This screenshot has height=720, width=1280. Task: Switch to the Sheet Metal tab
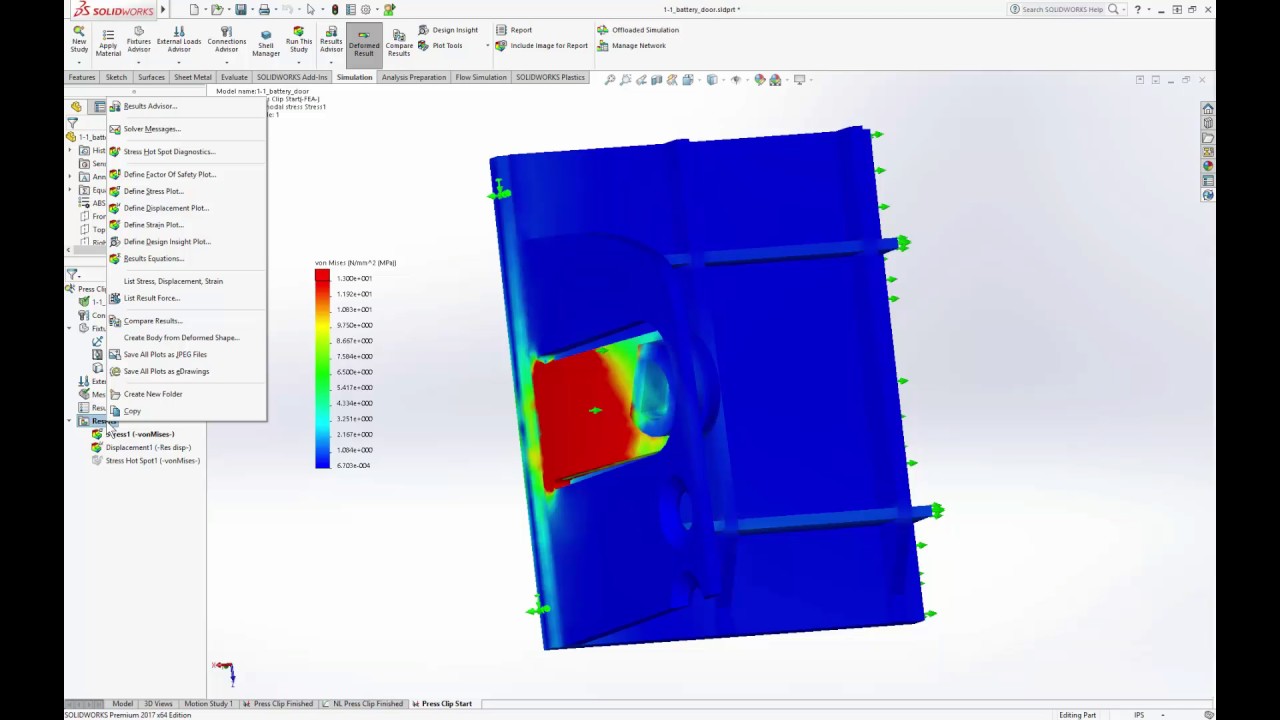coord(193,77)
